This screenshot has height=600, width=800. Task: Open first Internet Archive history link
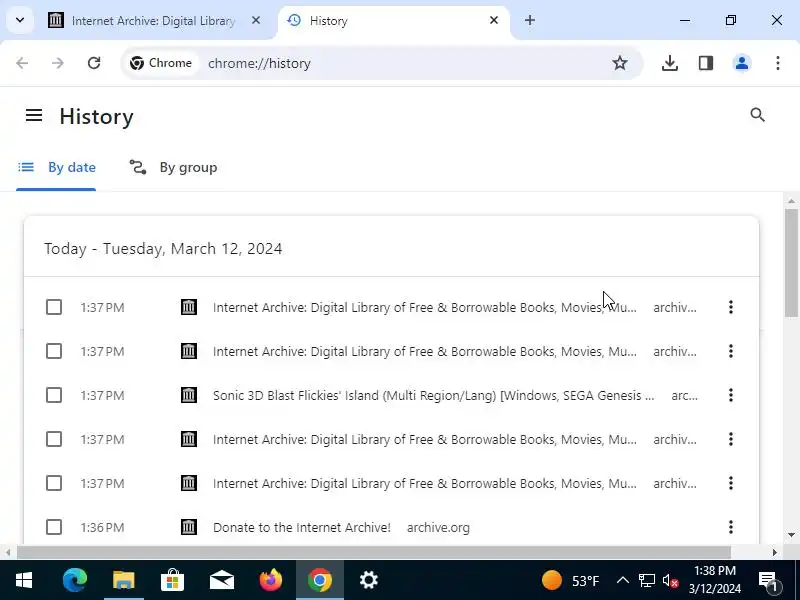point(424,308)
